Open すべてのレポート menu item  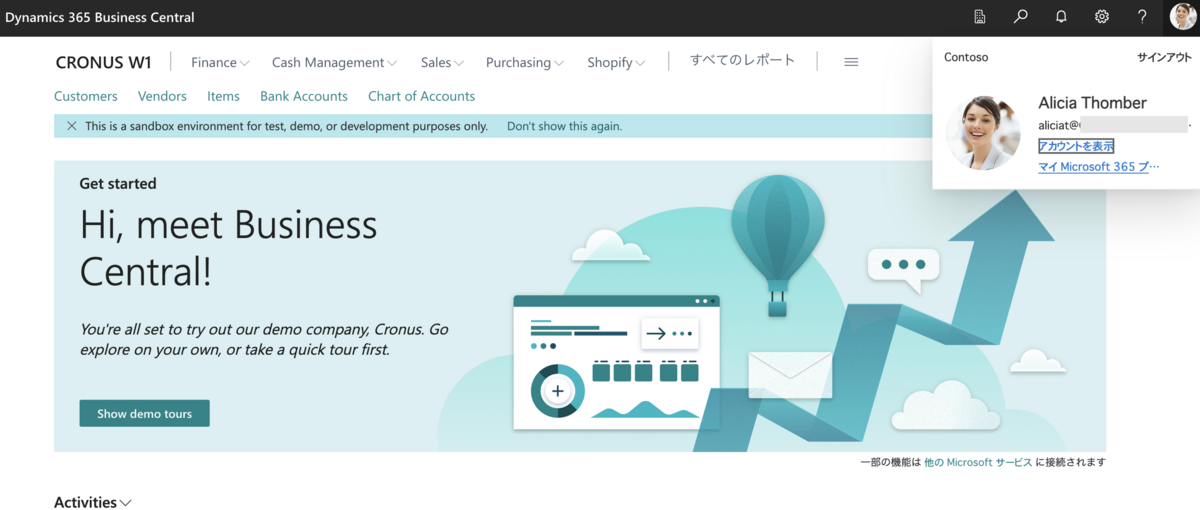pos(743,60)
